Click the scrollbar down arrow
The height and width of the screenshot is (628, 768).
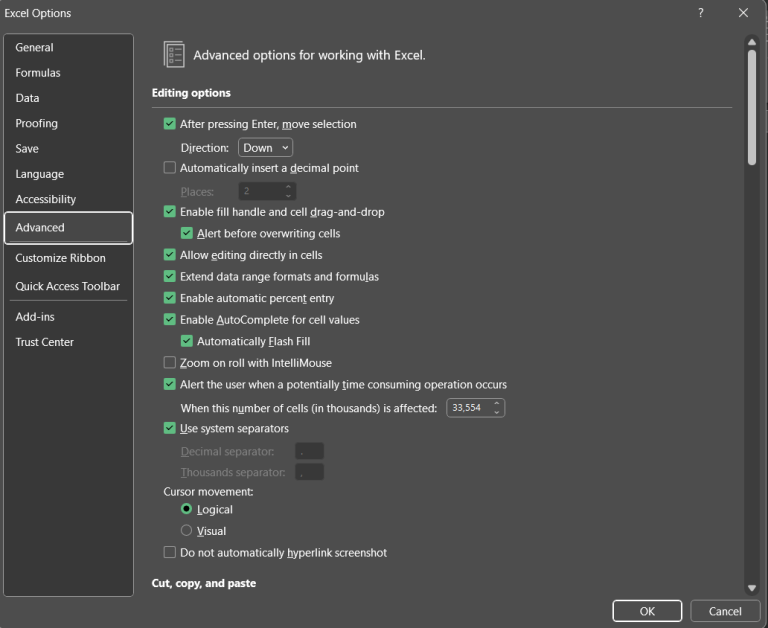pyautogui.click(x=752, y=588)
